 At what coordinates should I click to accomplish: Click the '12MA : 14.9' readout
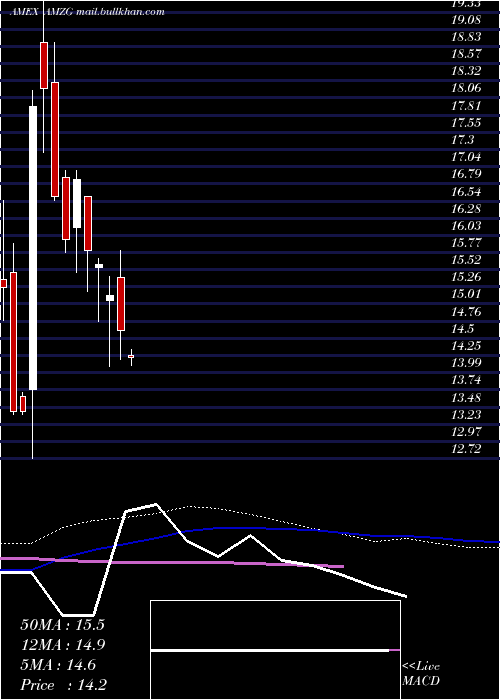[x=62, y=645]
